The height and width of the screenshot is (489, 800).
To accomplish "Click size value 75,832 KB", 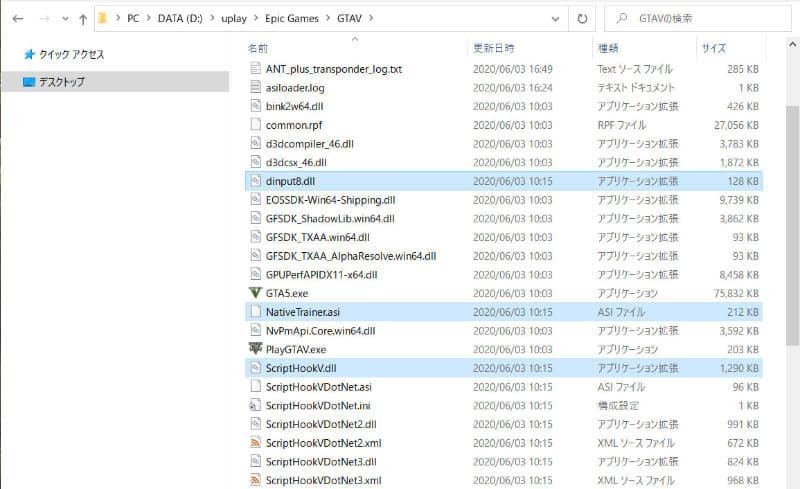I will [x=736, y=294].
